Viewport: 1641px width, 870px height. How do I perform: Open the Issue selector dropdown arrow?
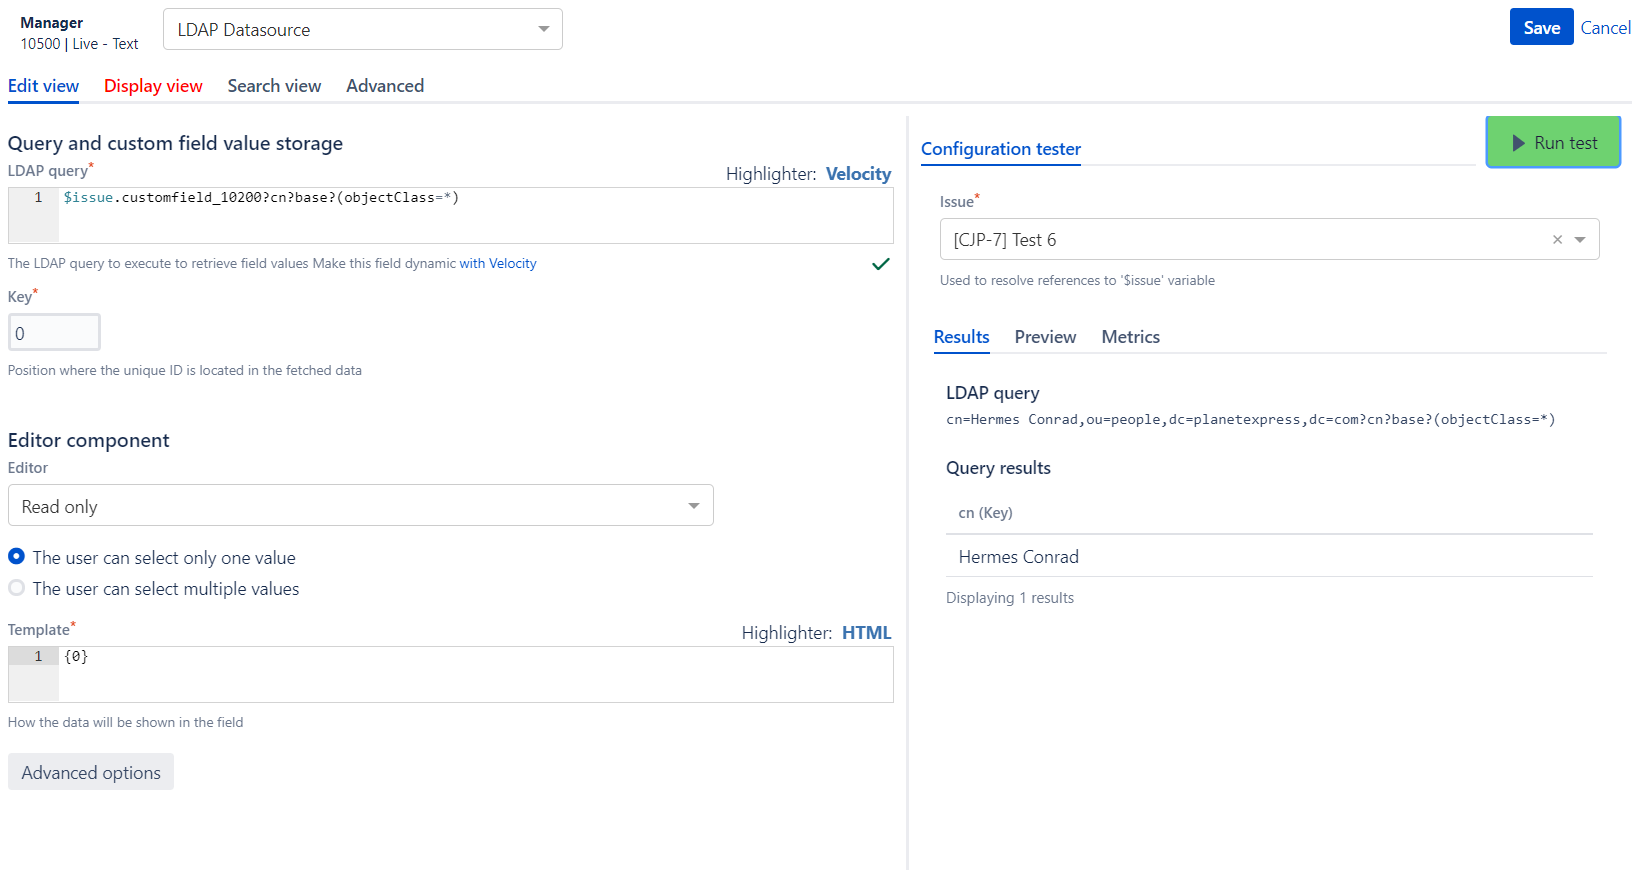[1580, 240]
